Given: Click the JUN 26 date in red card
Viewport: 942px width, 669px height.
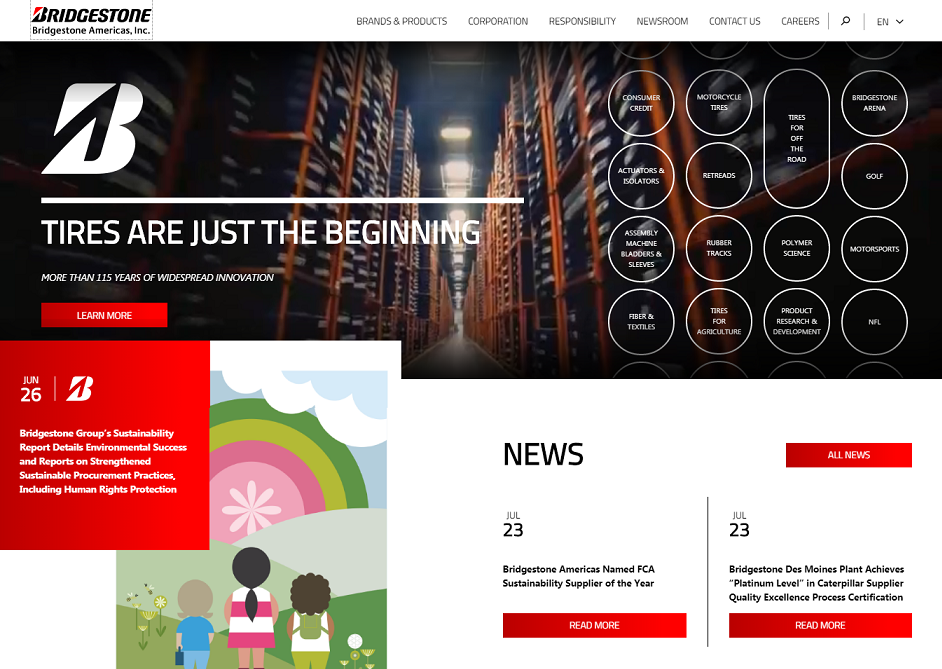Looking at the screenshot, I should [31, 389].
